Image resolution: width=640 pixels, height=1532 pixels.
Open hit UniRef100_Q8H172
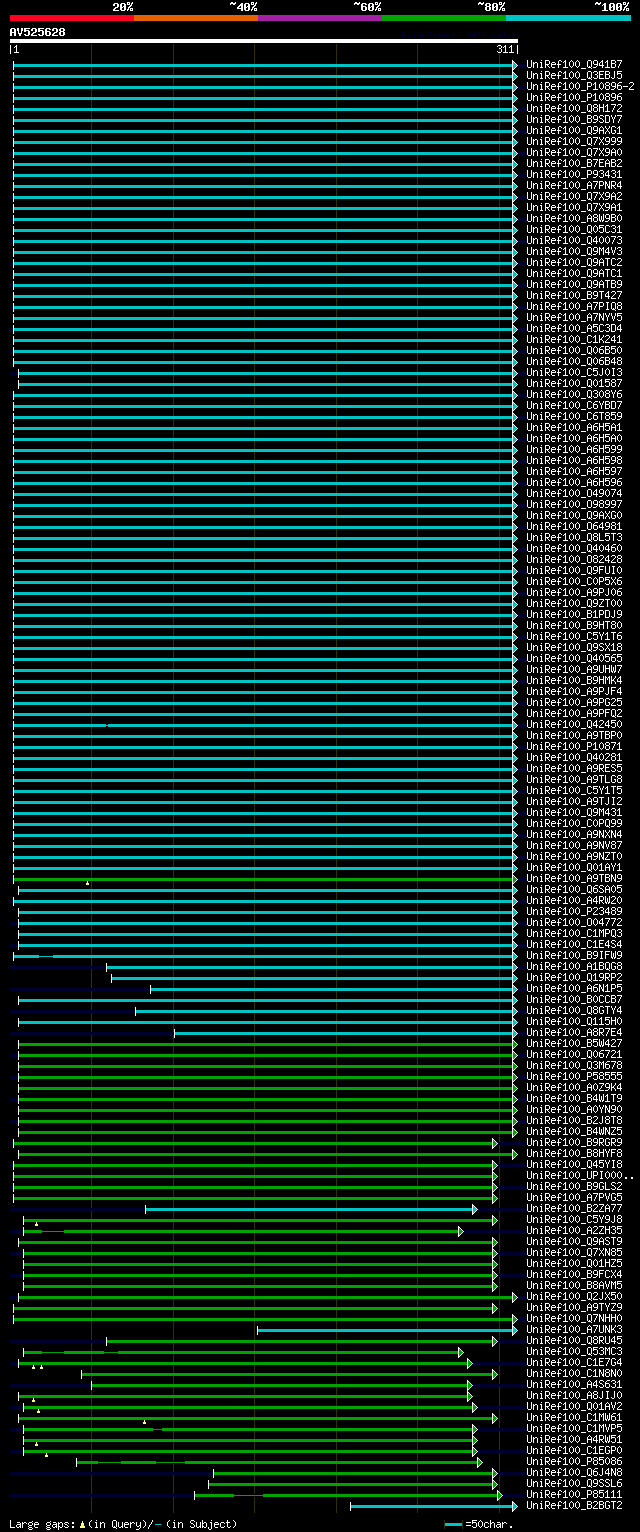(574, 108)
